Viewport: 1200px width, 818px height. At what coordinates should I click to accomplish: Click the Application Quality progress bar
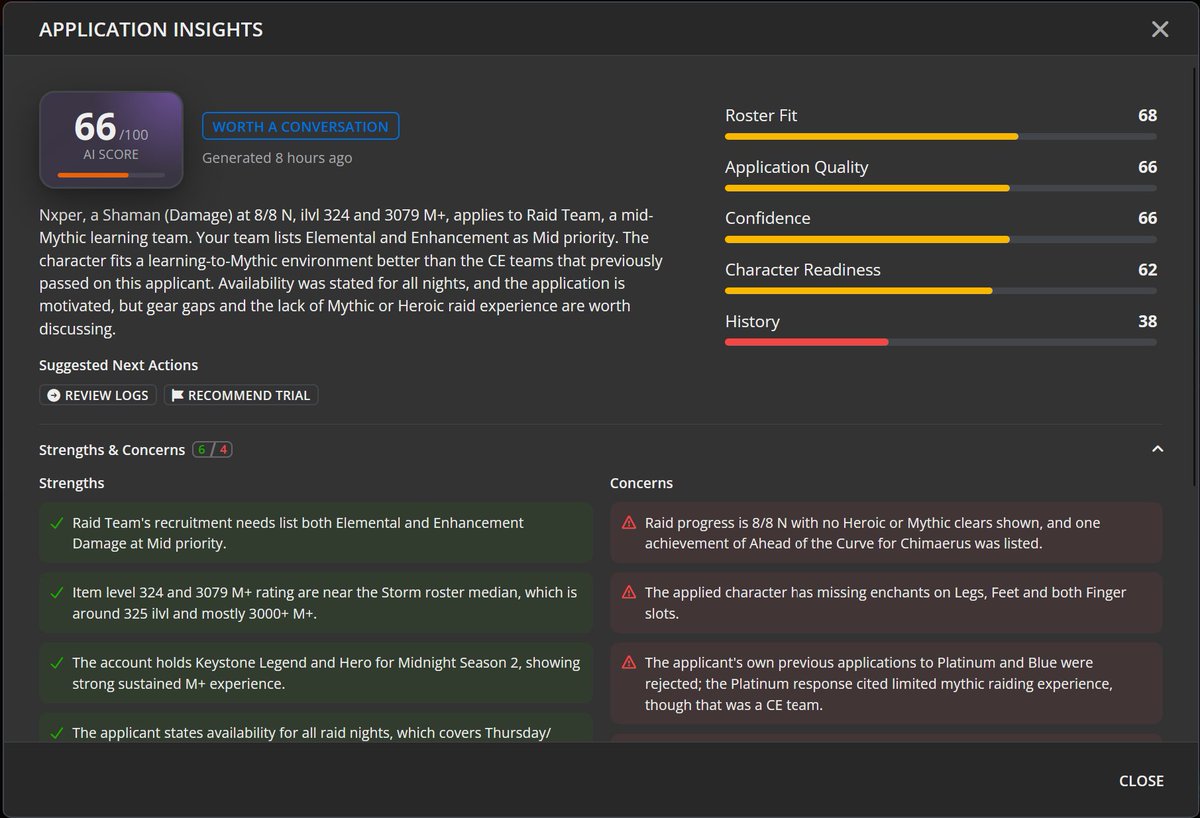(941, 188)
